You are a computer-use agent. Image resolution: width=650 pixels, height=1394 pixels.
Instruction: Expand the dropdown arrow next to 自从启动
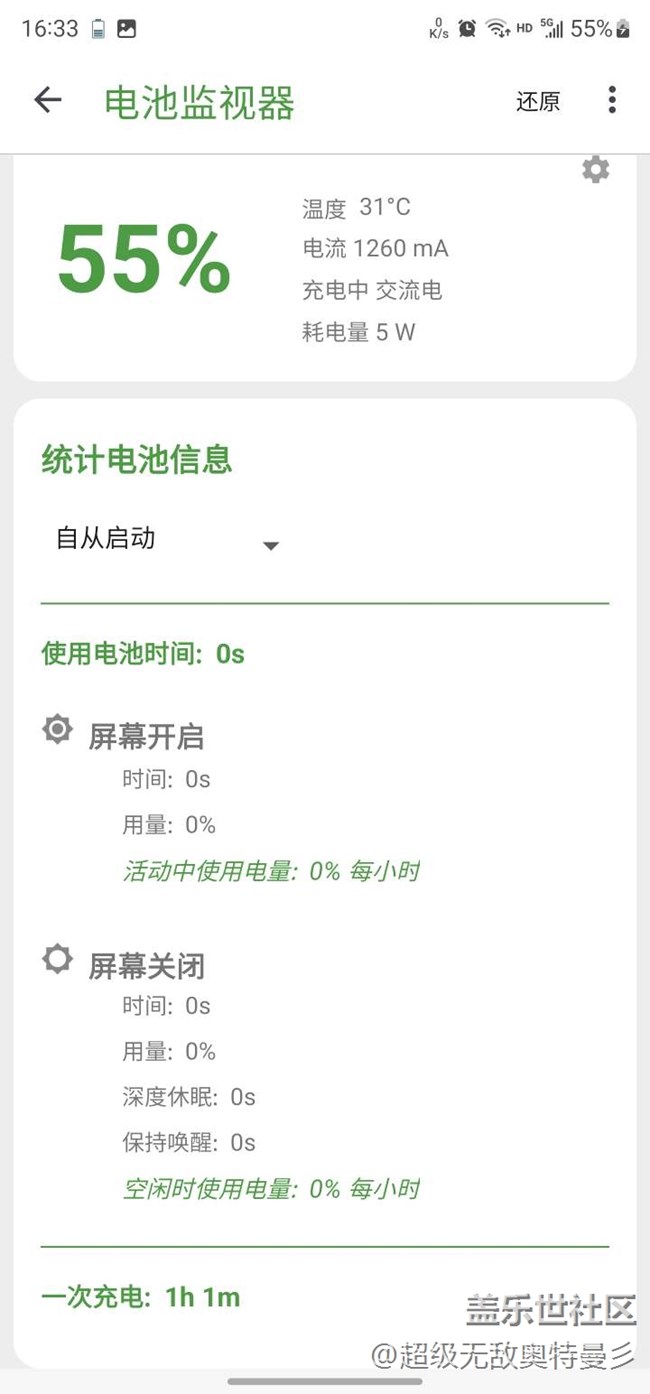pos(270,545)
